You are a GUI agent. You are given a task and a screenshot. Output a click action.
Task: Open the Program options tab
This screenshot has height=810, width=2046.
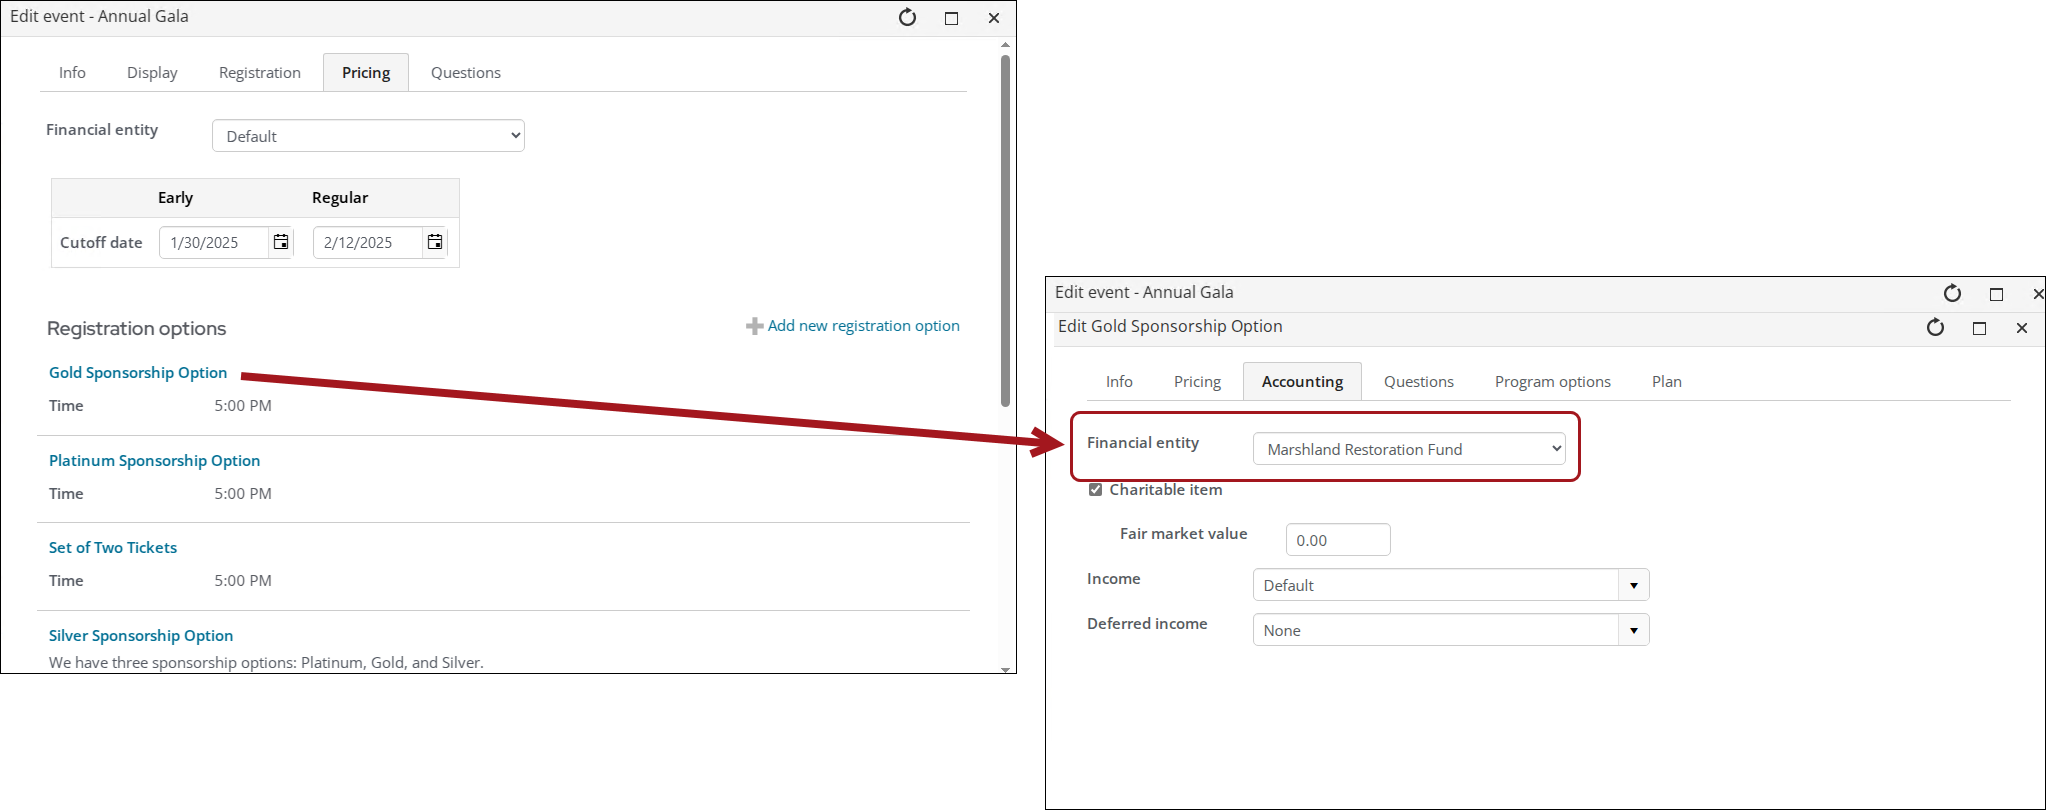pos(1552,382)
